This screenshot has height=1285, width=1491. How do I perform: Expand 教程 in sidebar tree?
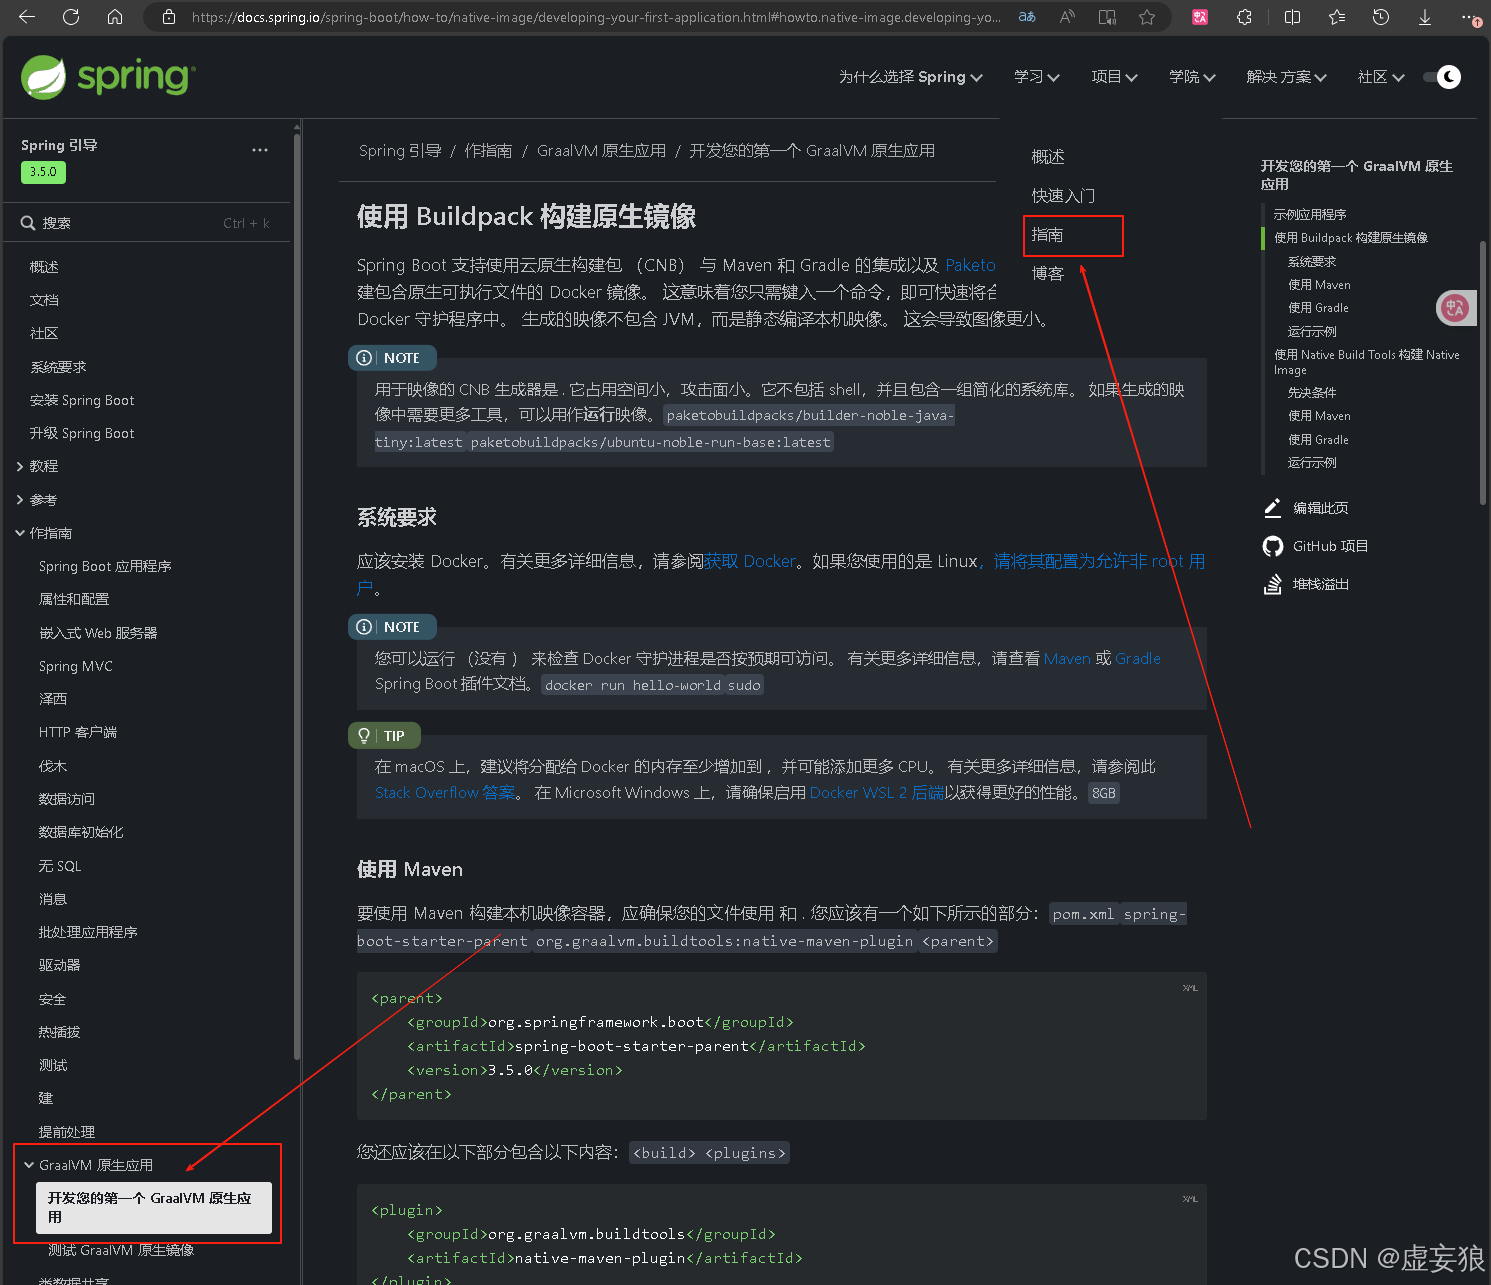click(20, 467)
